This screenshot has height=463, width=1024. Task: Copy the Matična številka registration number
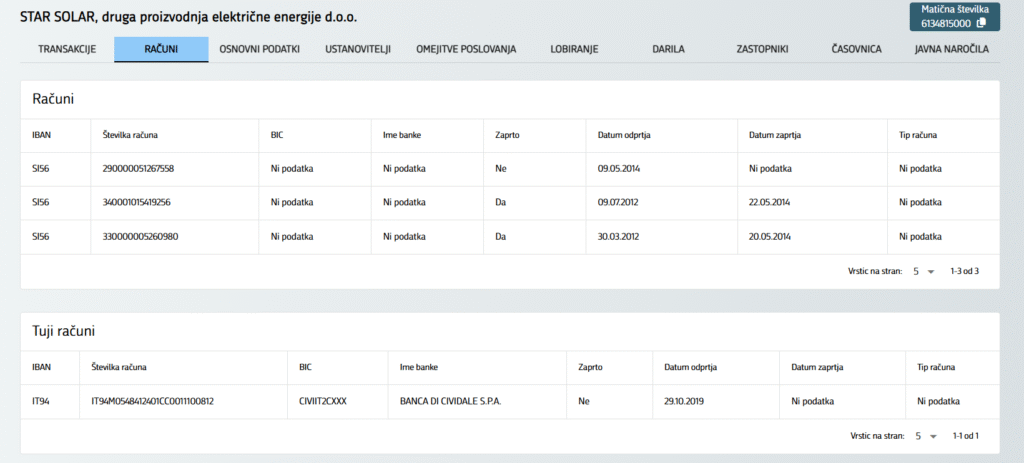(x=981, y=23)
